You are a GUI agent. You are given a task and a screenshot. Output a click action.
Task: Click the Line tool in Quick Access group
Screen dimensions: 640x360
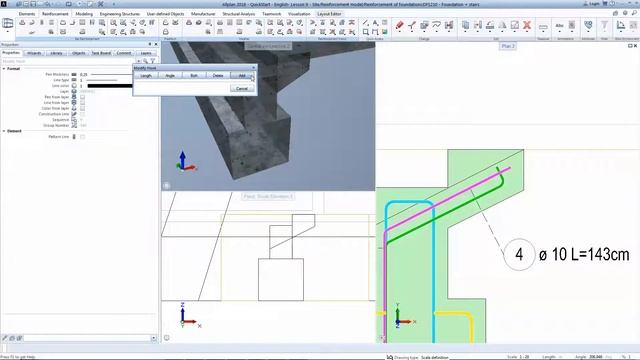tap(365, 23)
